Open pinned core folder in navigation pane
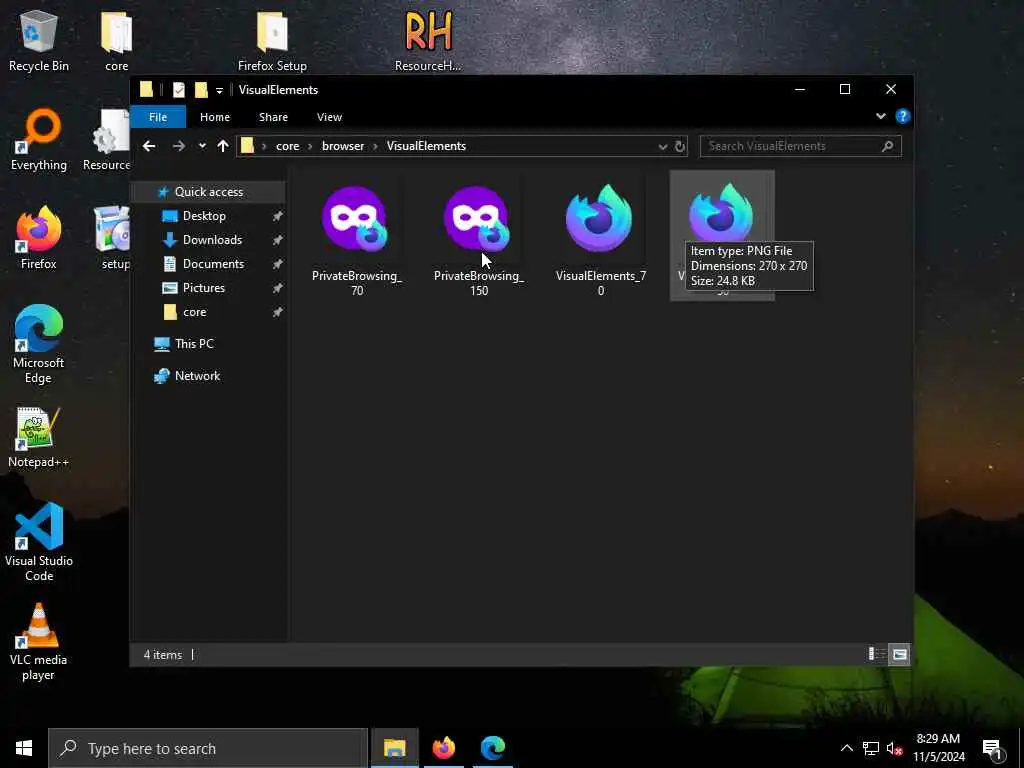Viewport: 1024px width, 768px height. (195, 312)
